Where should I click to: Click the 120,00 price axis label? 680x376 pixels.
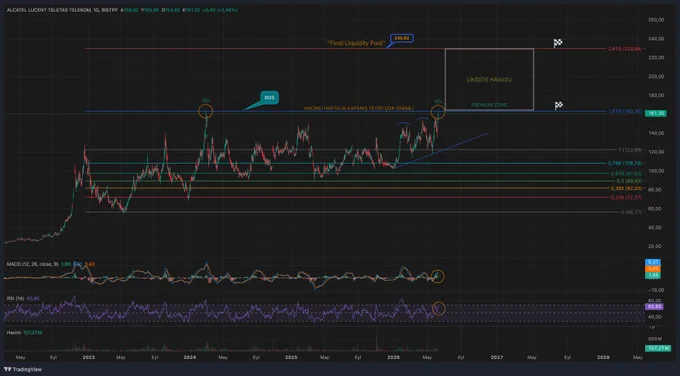[656, 152]
